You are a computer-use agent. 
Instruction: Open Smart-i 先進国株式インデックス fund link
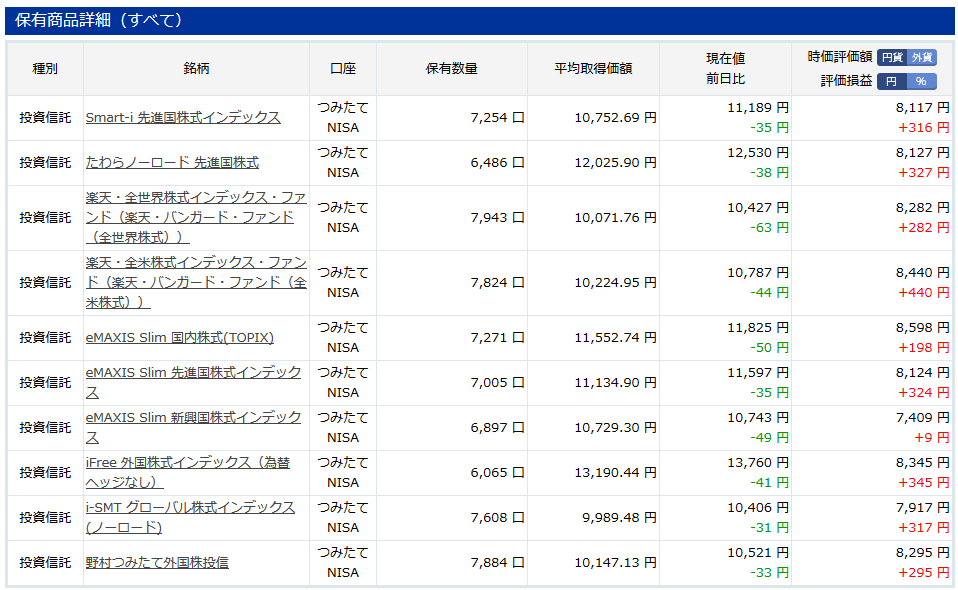pos(183,117)
